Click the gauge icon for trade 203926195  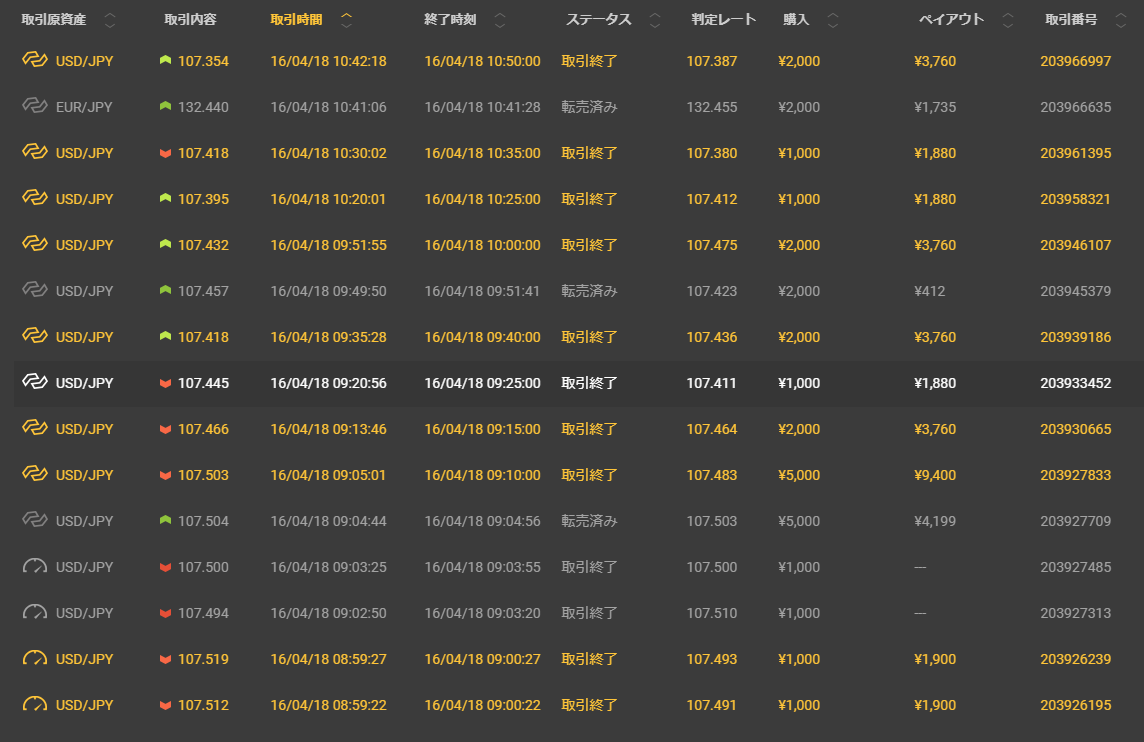pos(35,705)
